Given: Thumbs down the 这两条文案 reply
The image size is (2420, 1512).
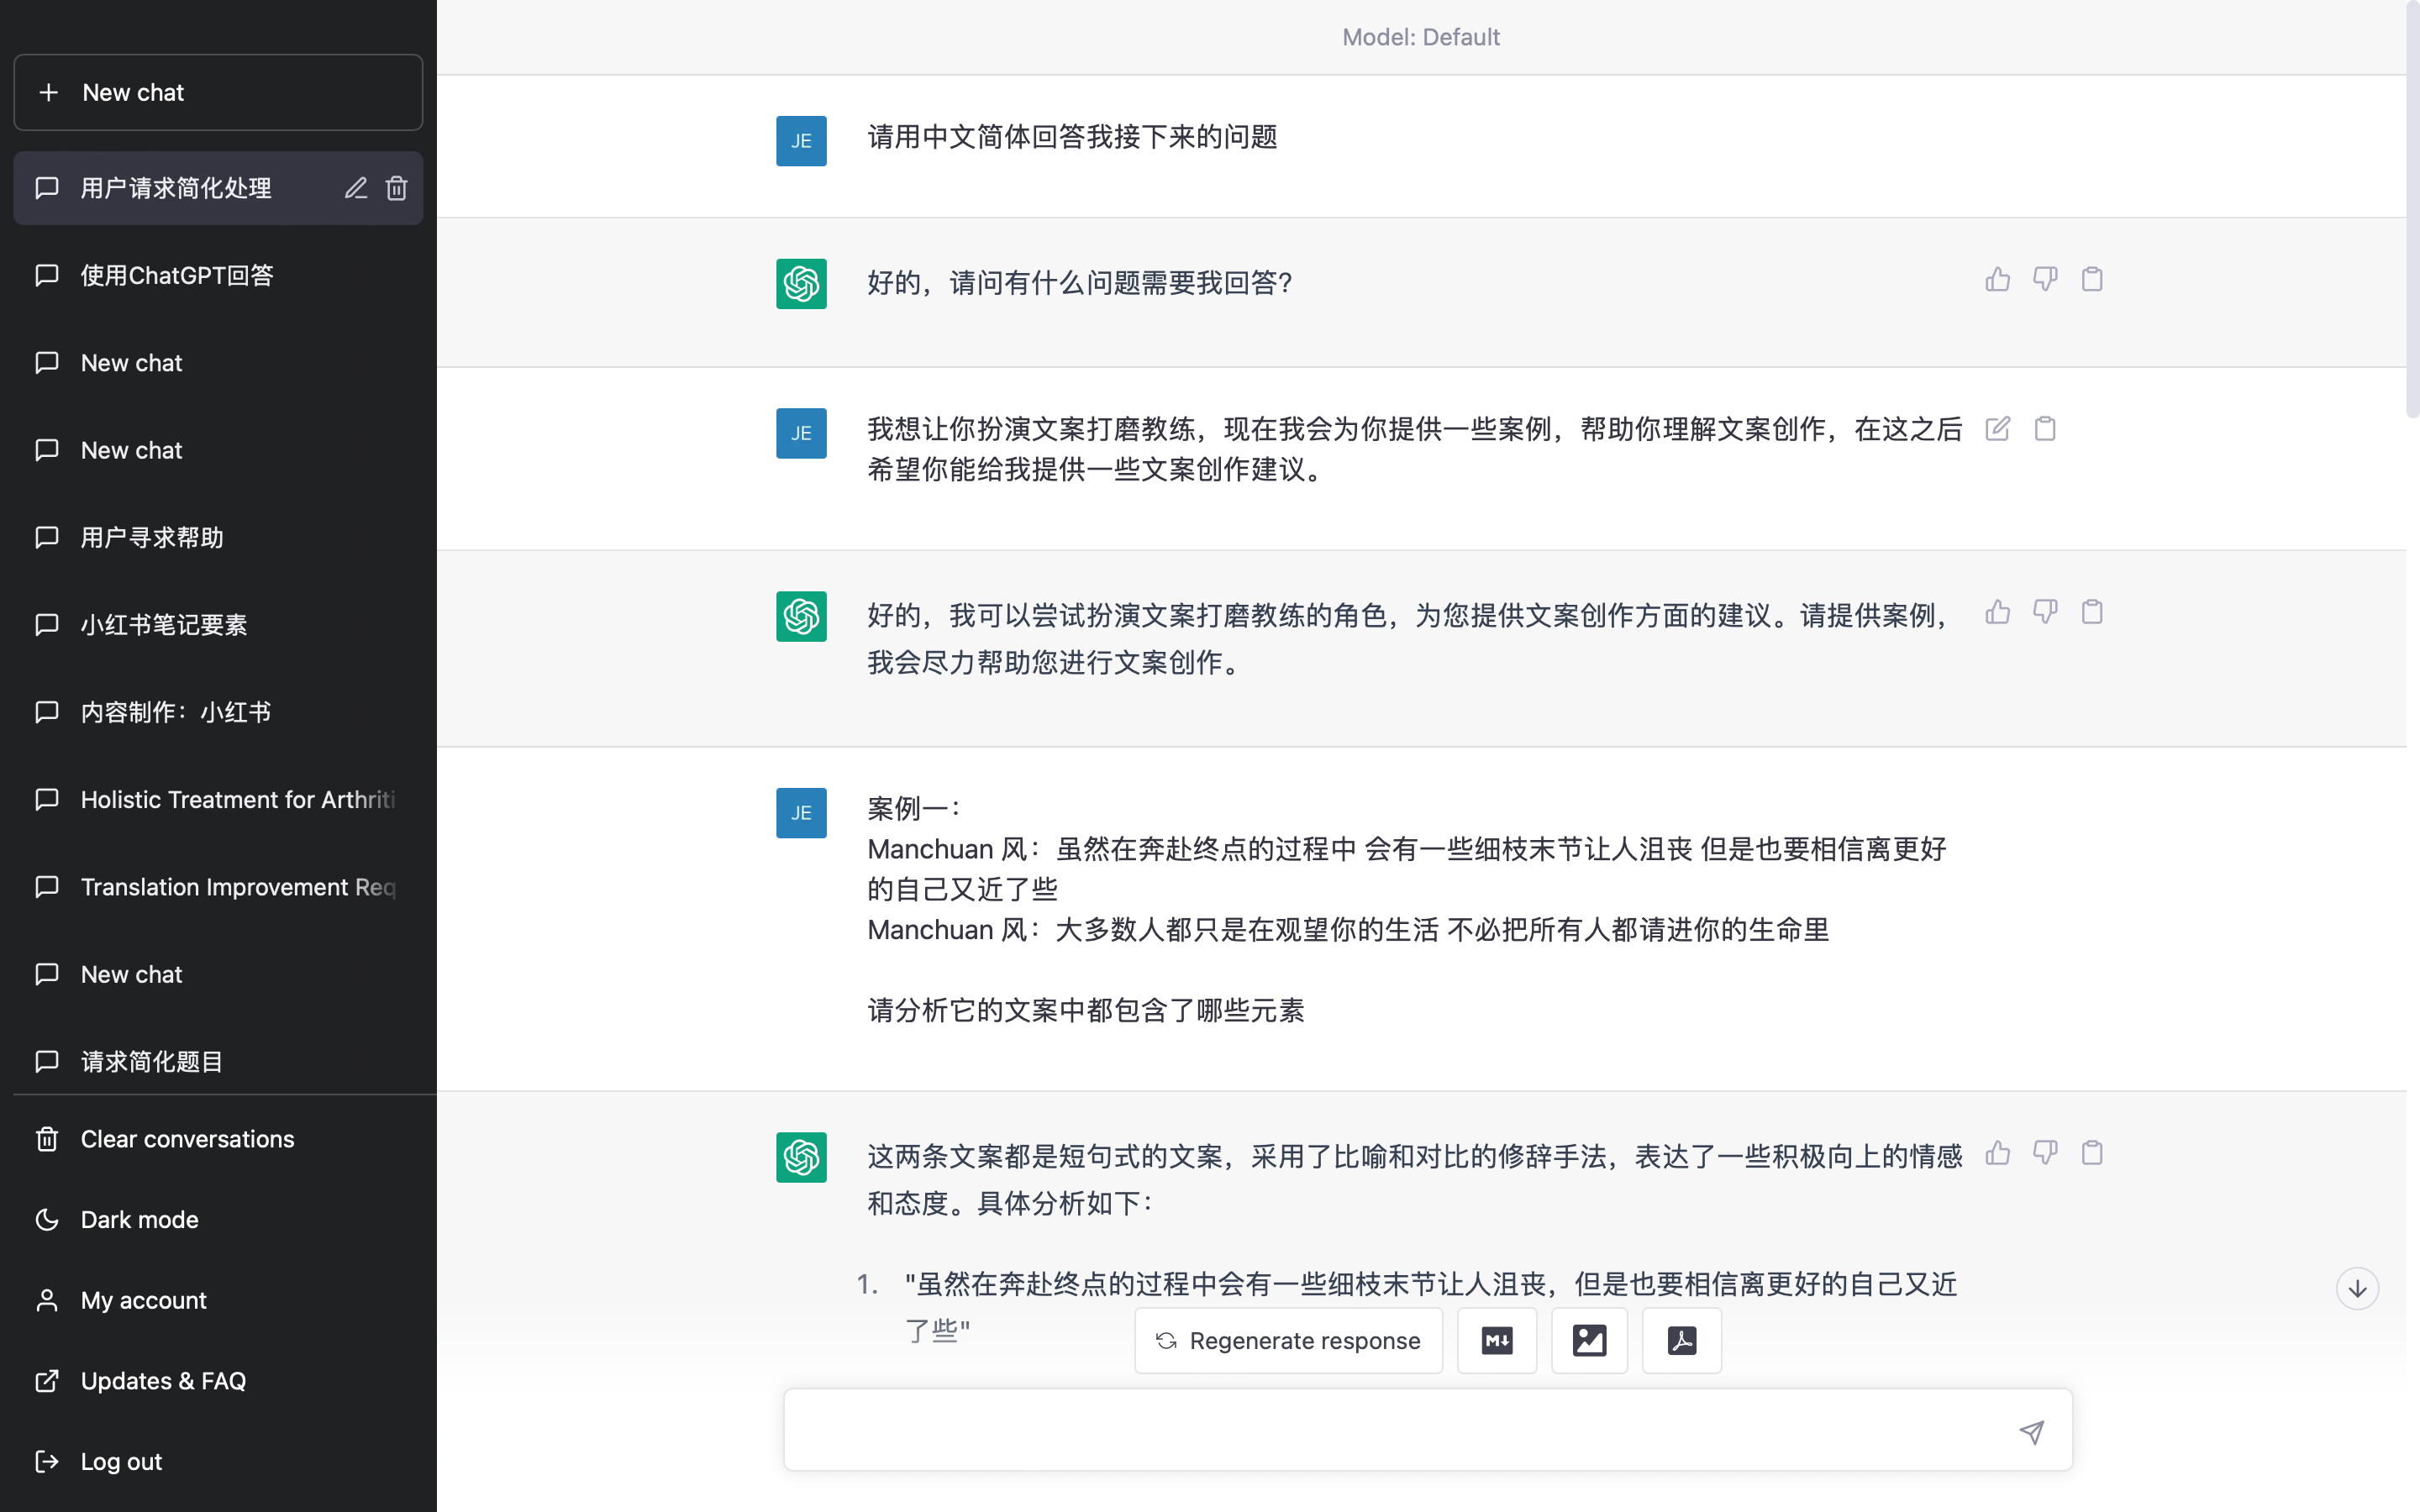Looking at the screenshot, I should tap(2045, 1153).
